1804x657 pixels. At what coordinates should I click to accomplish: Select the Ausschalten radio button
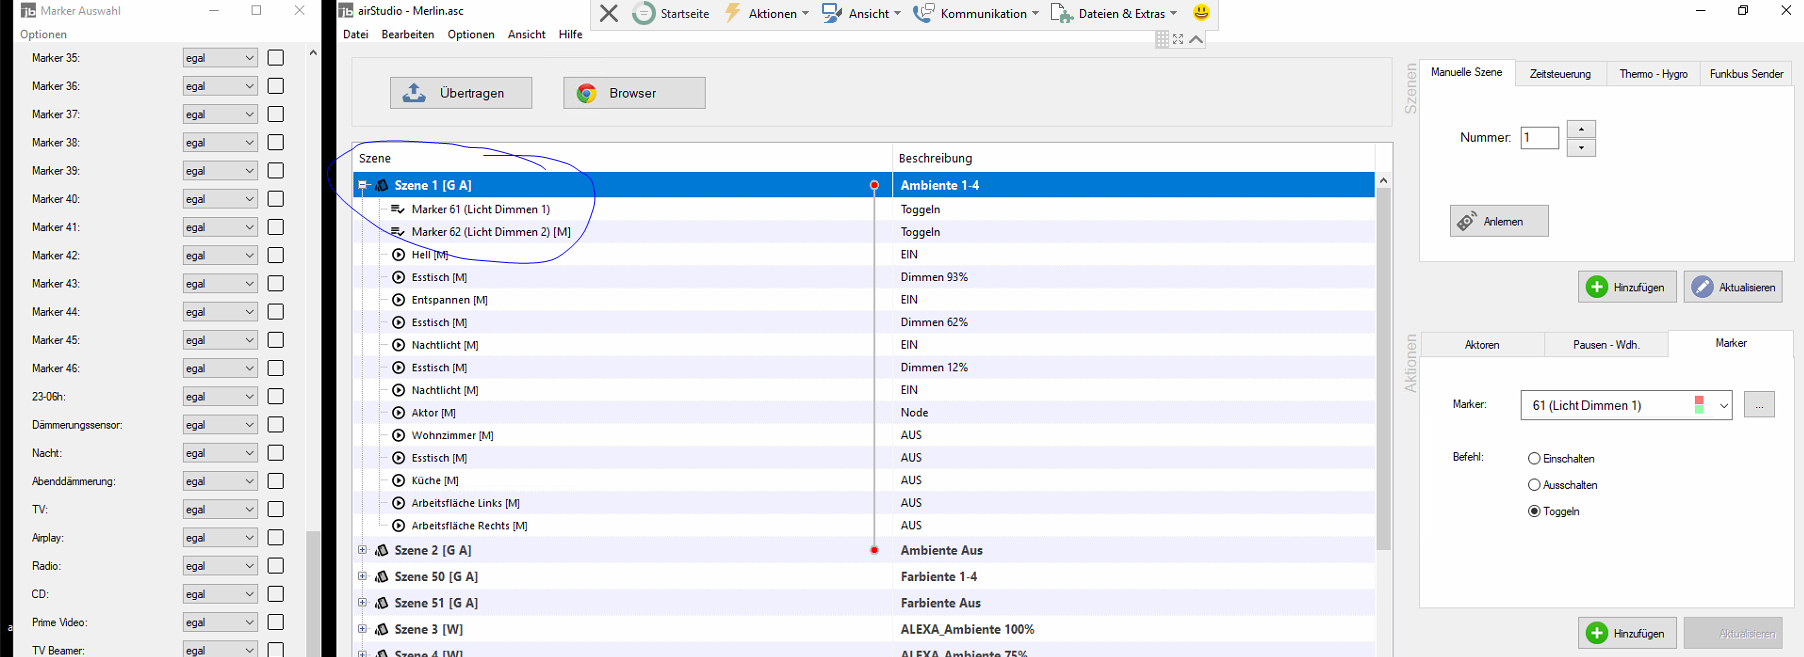point(1534,485)
